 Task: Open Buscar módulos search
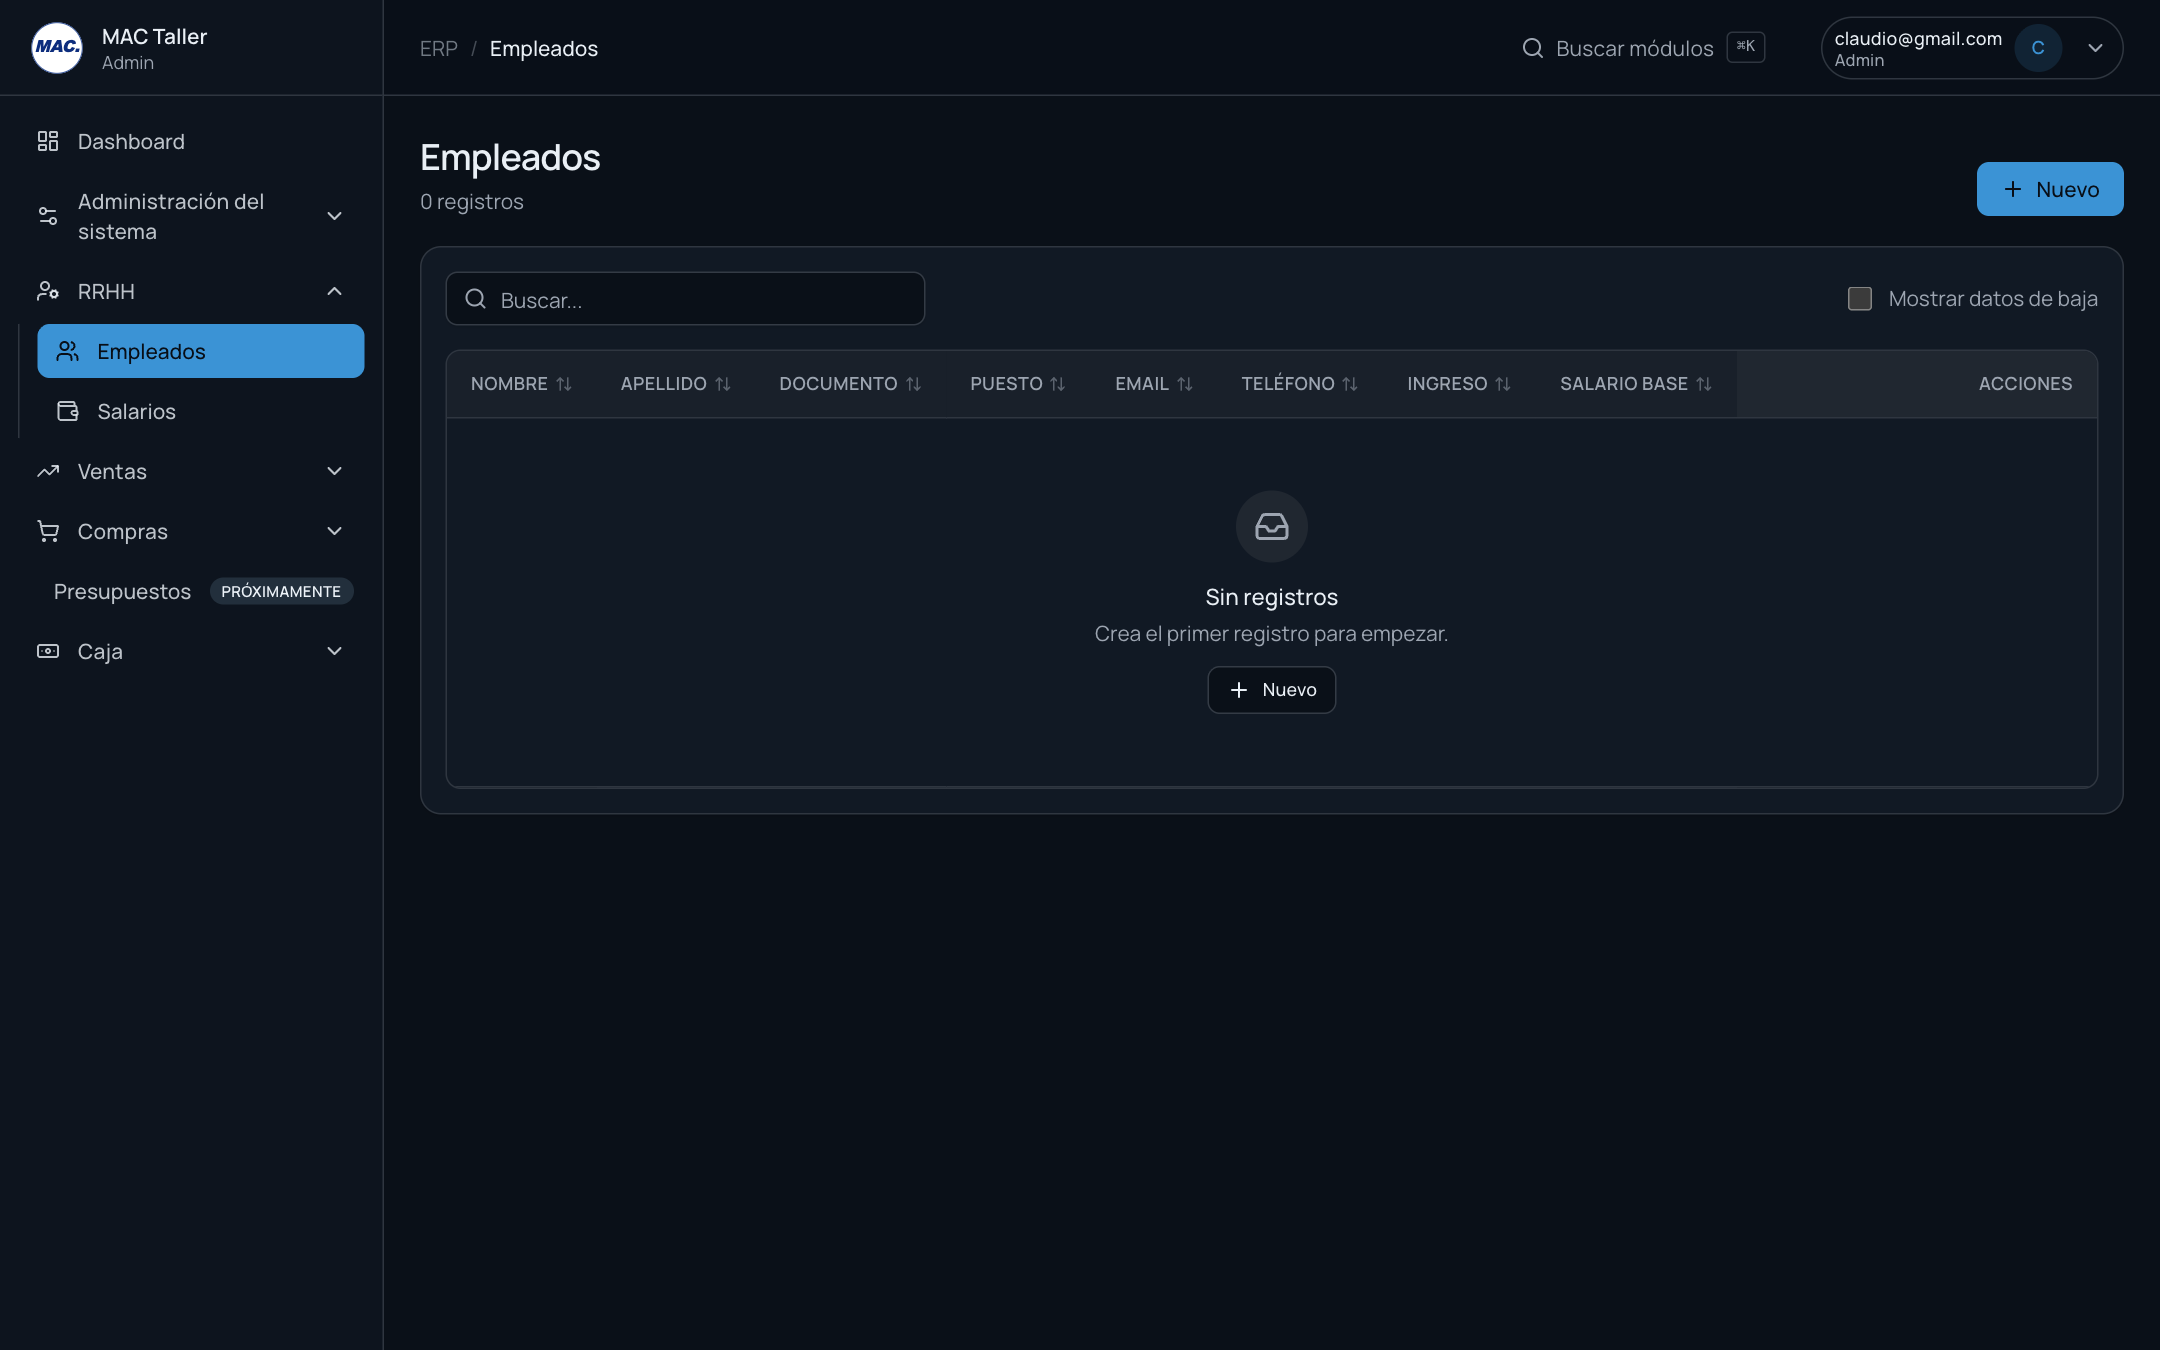click(x=1643, y=48)
